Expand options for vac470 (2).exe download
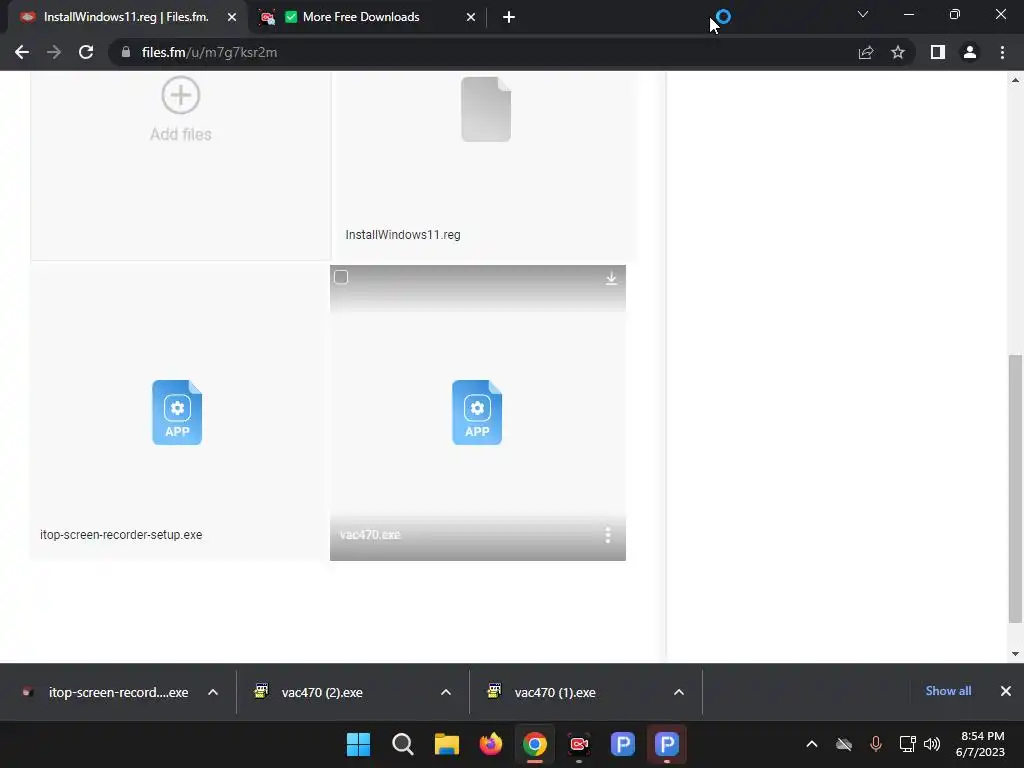Image resolution: width=1024 pixels, height=768 pixels. click(446, 692)
